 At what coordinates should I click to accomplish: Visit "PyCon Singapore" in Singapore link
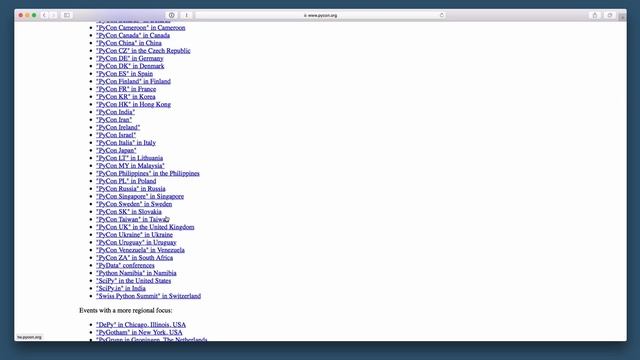coord(140,196)
